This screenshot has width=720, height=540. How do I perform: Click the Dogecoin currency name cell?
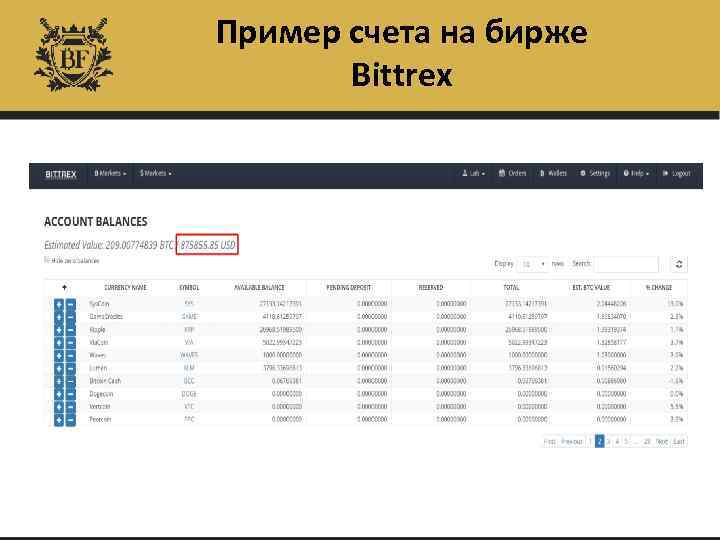101,394
